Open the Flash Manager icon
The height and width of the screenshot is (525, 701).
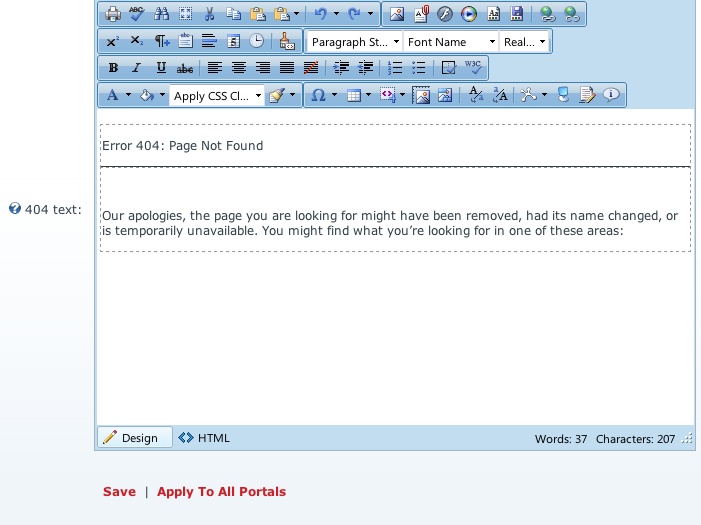[x=445, y=14]
